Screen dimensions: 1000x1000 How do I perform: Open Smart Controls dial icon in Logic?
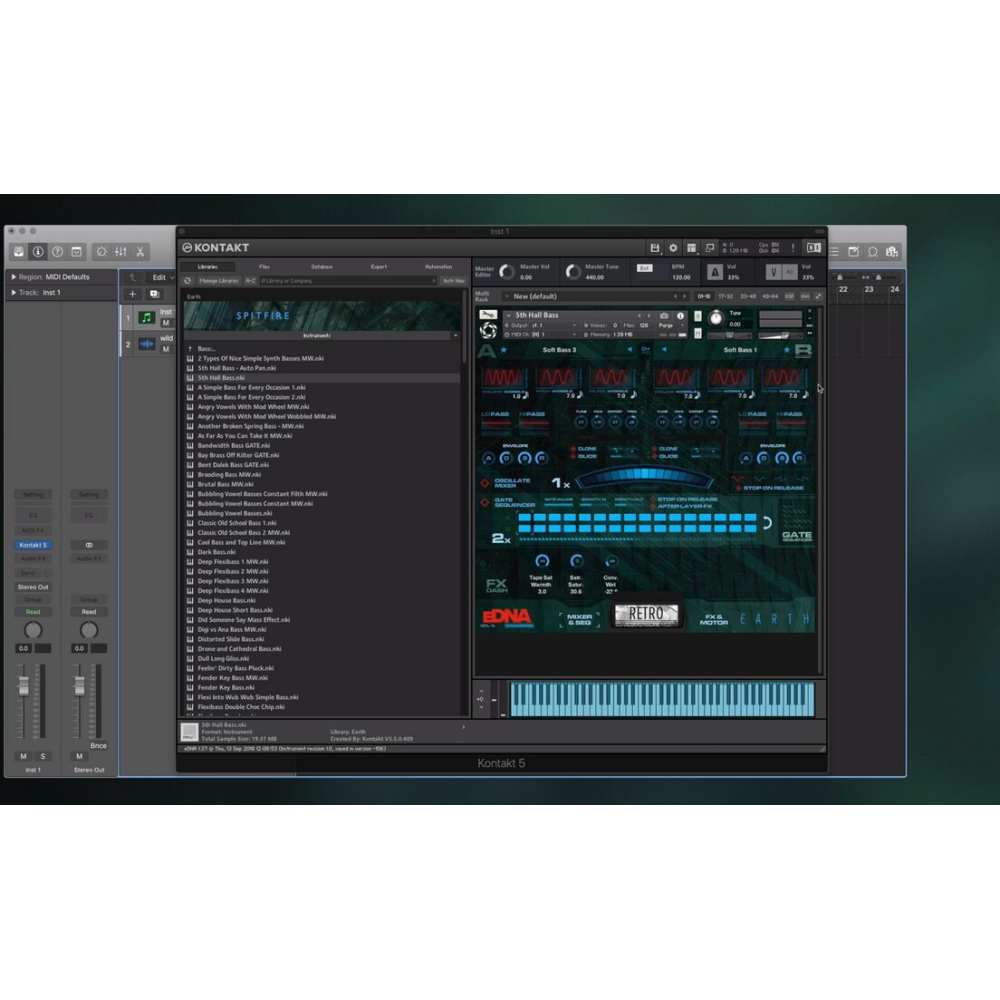pyautogui.click(x=101, y=251)
